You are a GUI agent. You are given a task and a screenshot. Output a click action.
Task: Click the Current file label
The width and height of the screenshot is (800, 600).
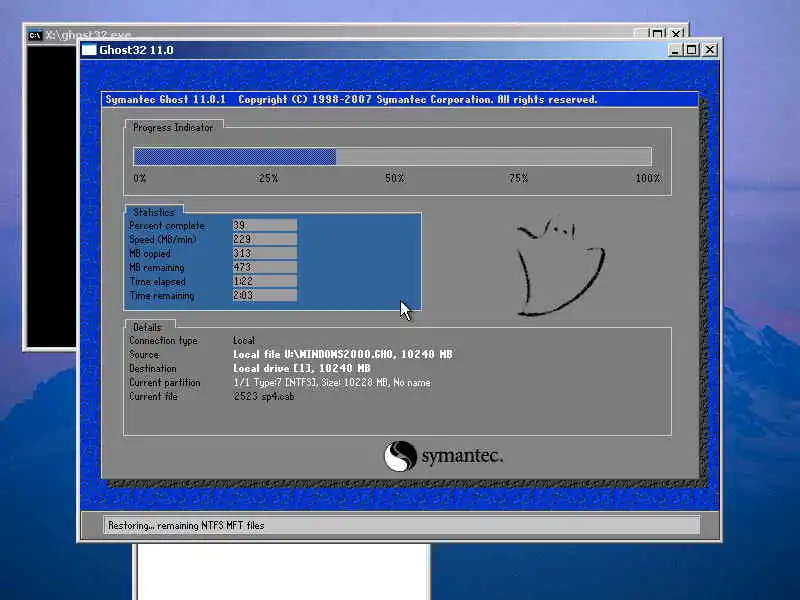coord(153,396)
